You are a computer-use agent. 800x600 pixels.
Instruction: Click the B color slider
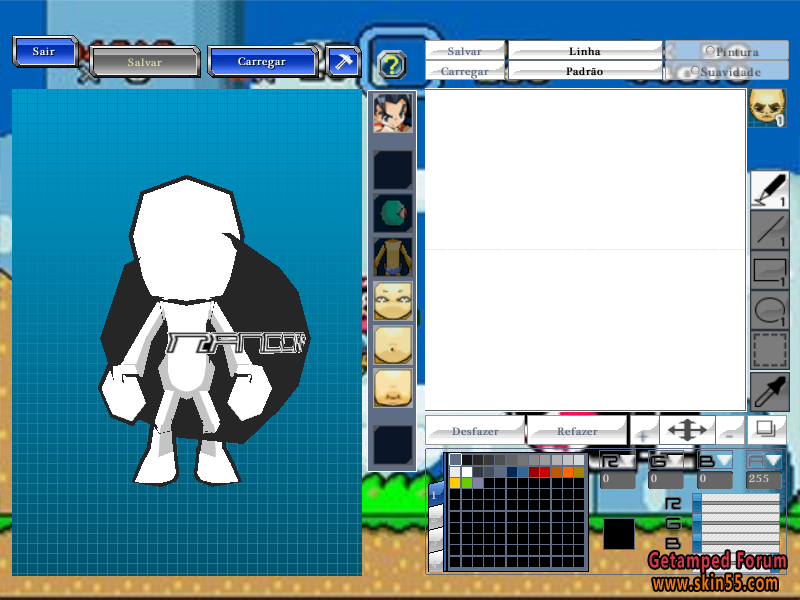pyautogui.click(x=736, y=541)
